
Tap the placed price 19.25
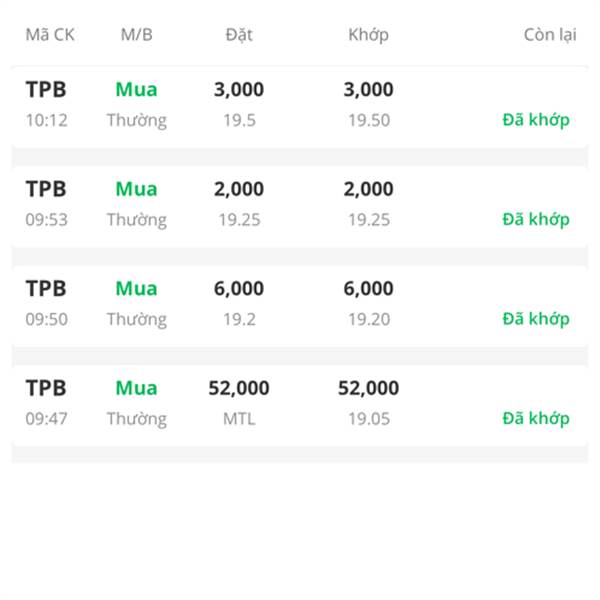[x=239, y=220]
